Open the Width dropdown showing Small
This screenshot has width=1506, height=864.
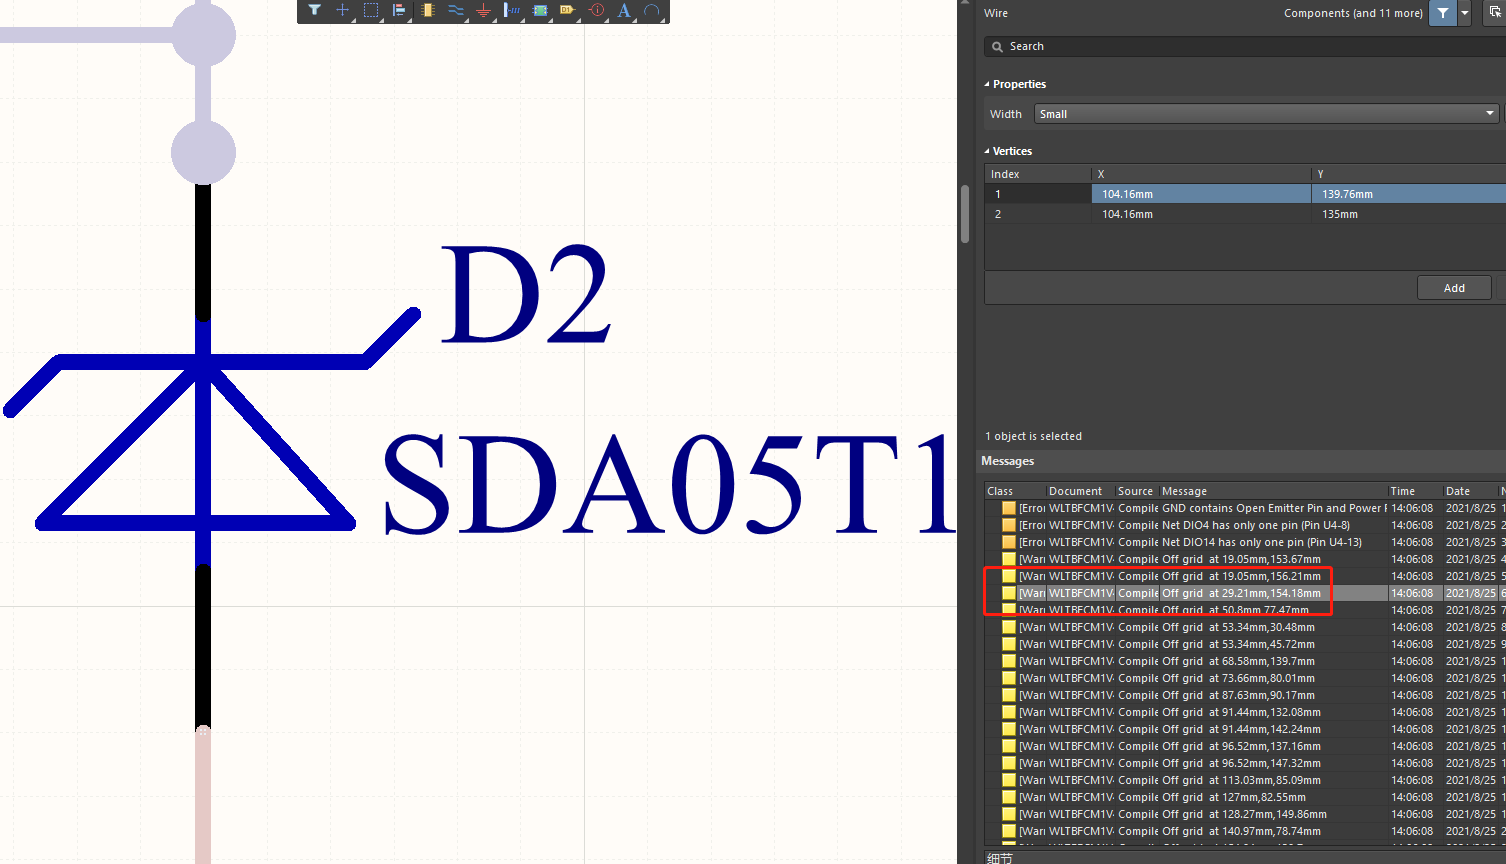click(x=1265, y=113)
